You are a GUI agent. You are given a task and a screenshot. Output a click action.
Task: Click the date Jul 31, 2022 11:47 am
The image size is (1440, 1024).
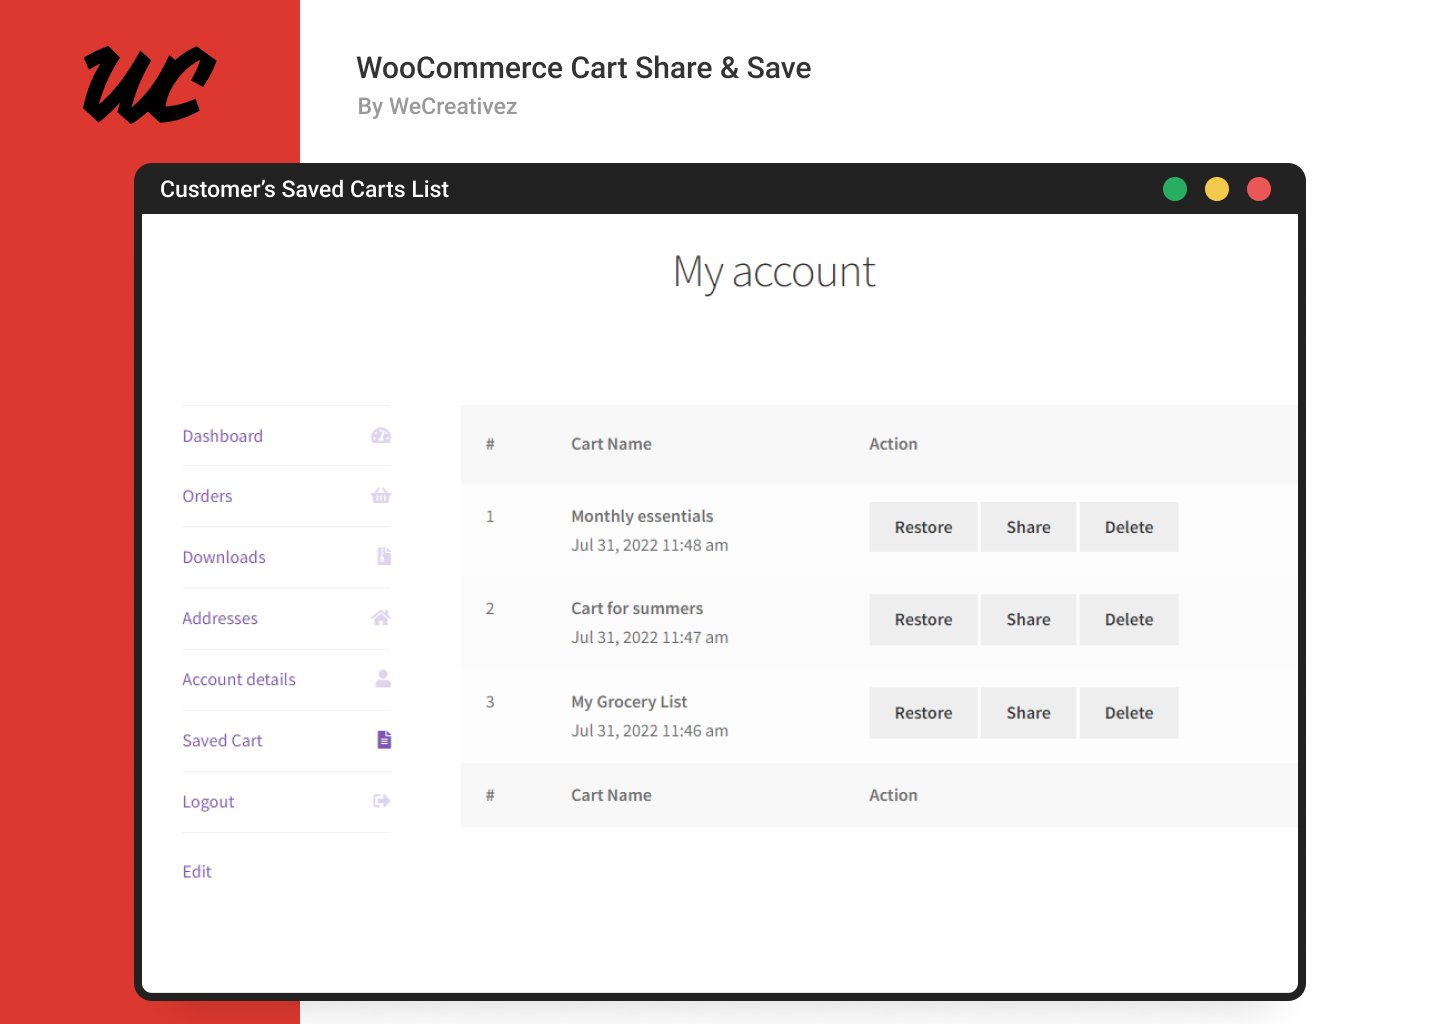(649, 637)
